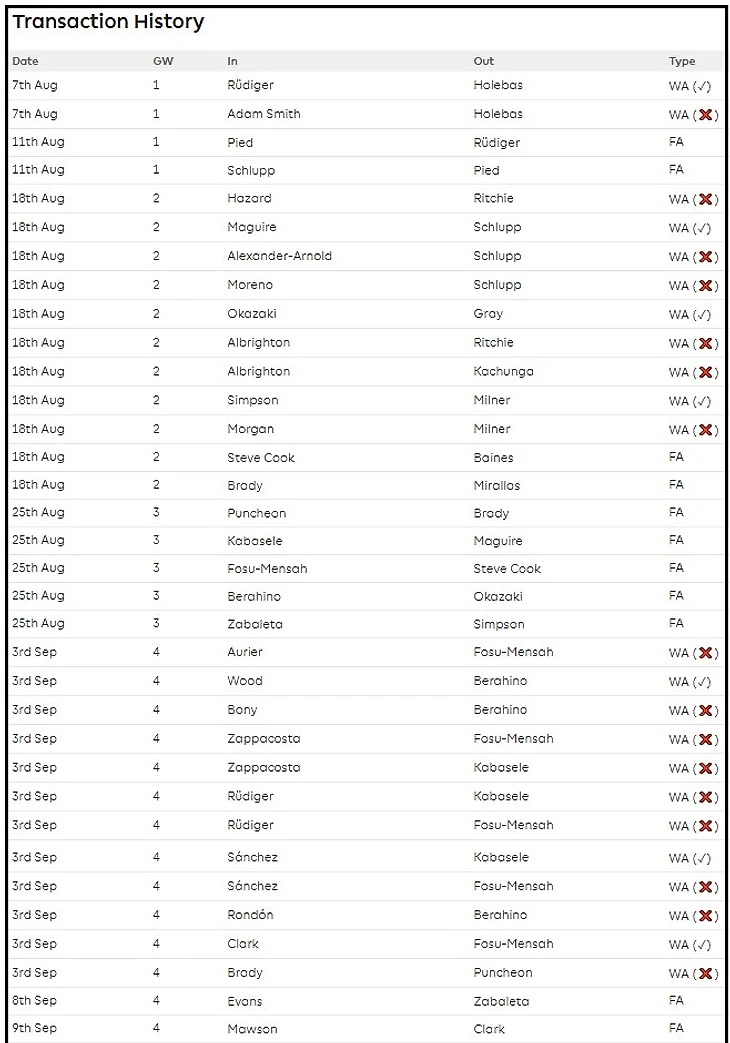Screen dimensions: 730x1043
Task: Click the red X in the Adam Smith row
Action: coord(704,115)
